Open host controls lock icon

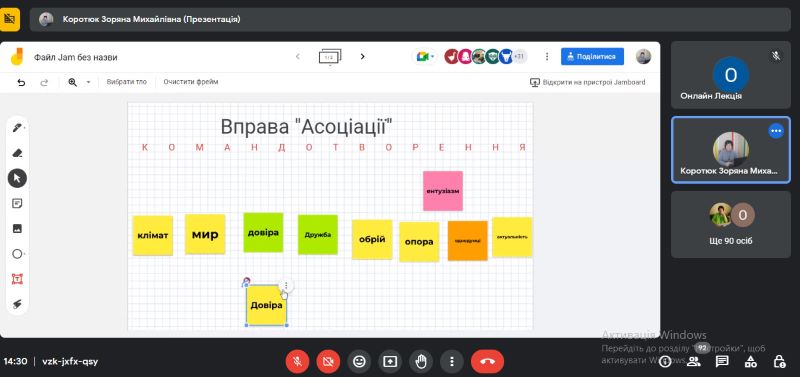click(779, 362)
